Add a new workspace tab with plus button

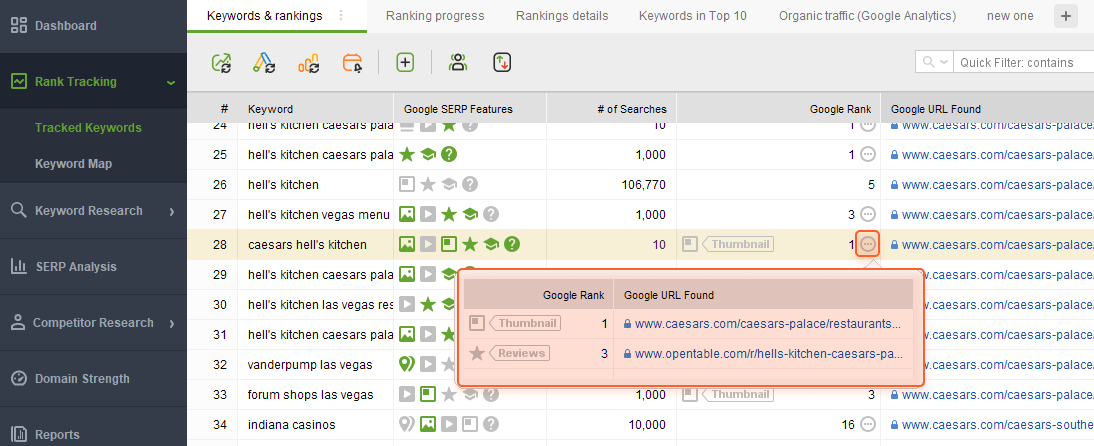[1065, 16]
